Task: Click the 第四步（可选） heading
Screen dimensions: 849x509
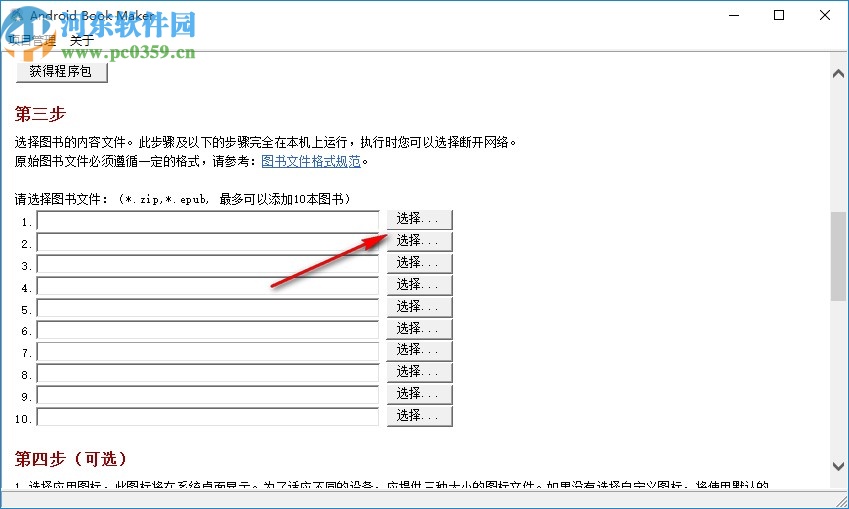Action: pos(70,459)
